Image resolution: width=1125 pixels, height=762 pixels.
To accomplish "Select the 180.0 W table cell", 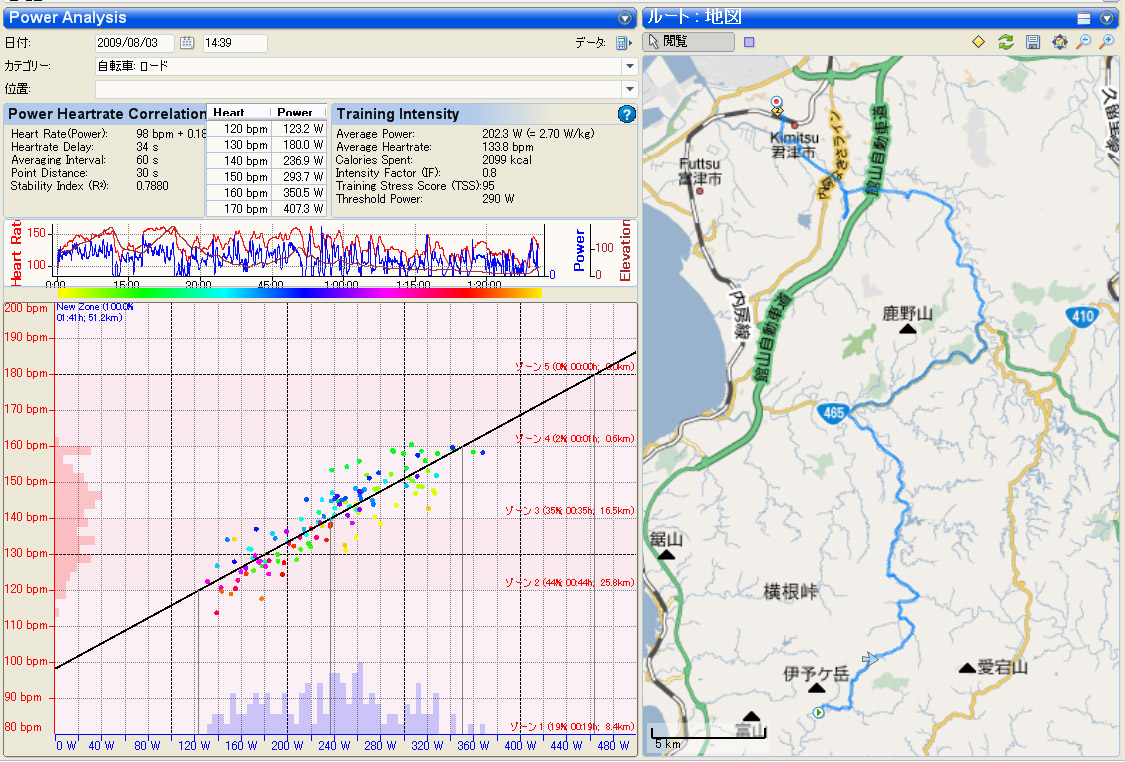I will pyautogui.click(x=299, y=145).
